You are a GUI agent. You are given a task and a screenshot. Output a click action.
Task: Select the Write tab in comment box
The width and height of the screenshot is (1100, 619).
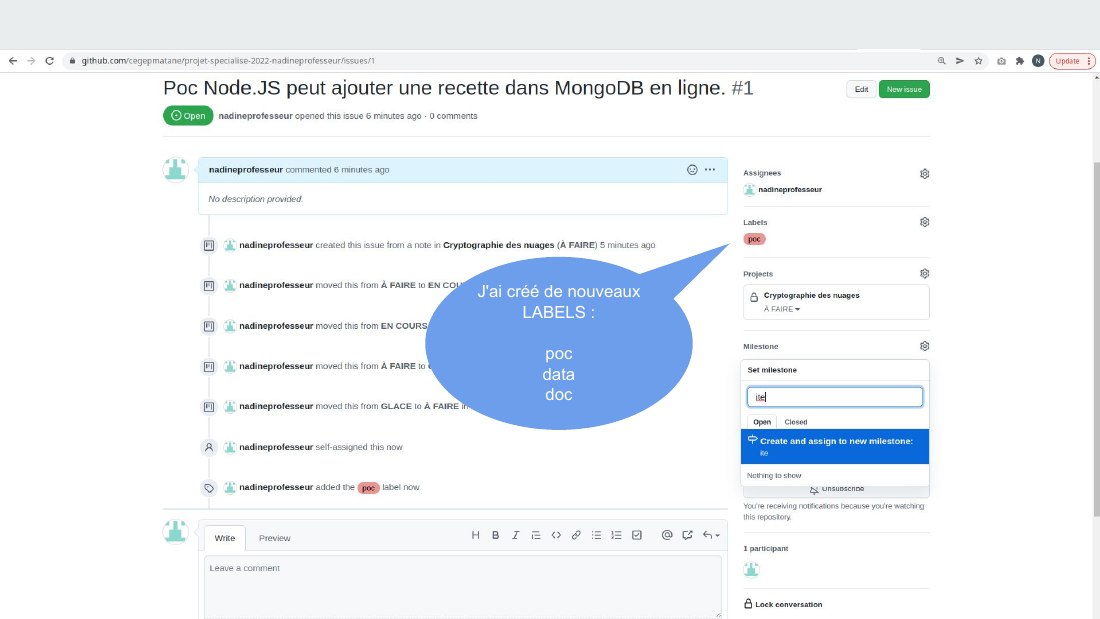pyautogui.click(x=224, y=538)
